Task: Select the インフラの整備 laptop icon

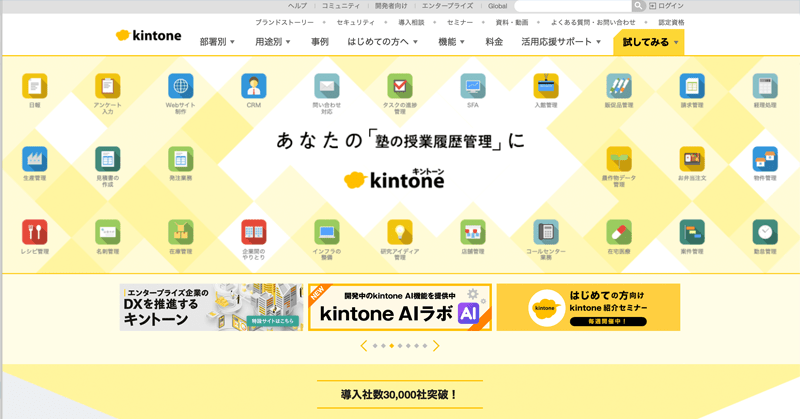Action: tap(327, 232)
